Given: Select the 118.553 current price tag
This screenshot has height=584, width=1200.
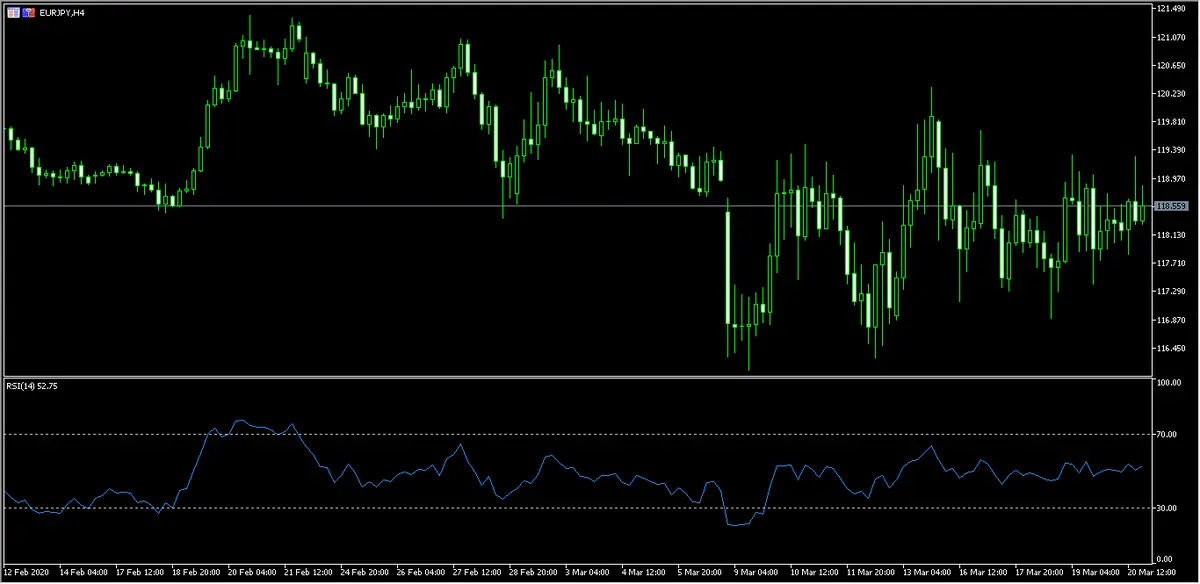Looking at the screenshot, I should point(1169,206).
